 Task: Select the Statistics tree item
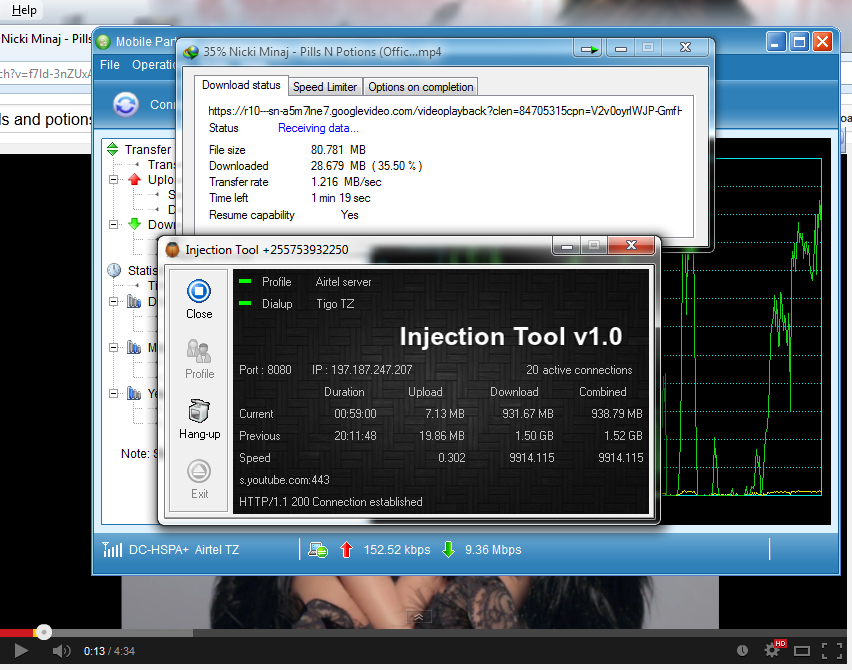click(142, 270)
